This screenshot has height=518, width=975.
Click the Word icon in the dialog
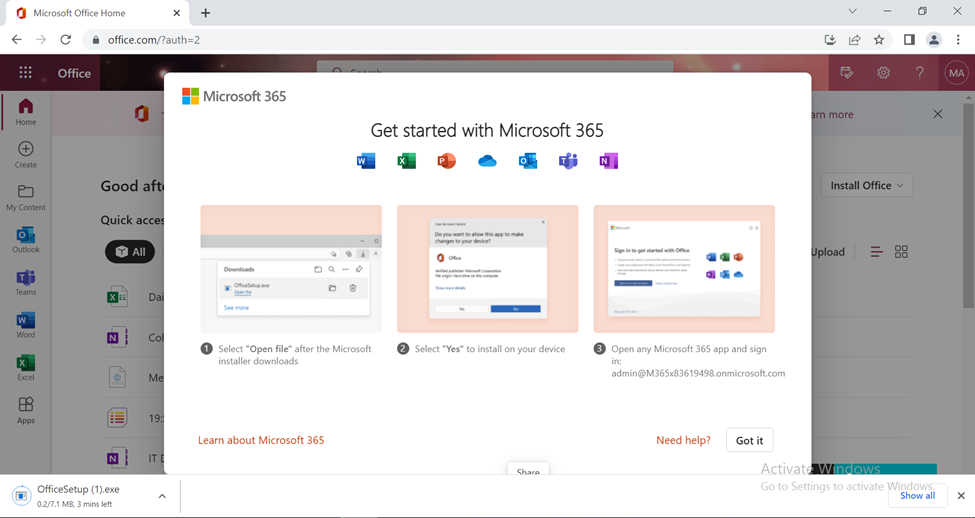366,161
